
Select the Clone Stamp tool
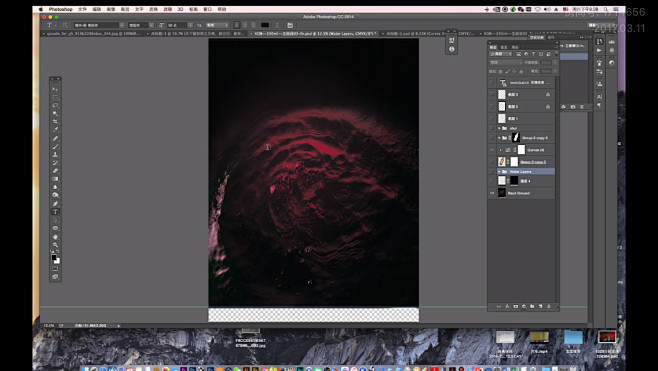55,154
